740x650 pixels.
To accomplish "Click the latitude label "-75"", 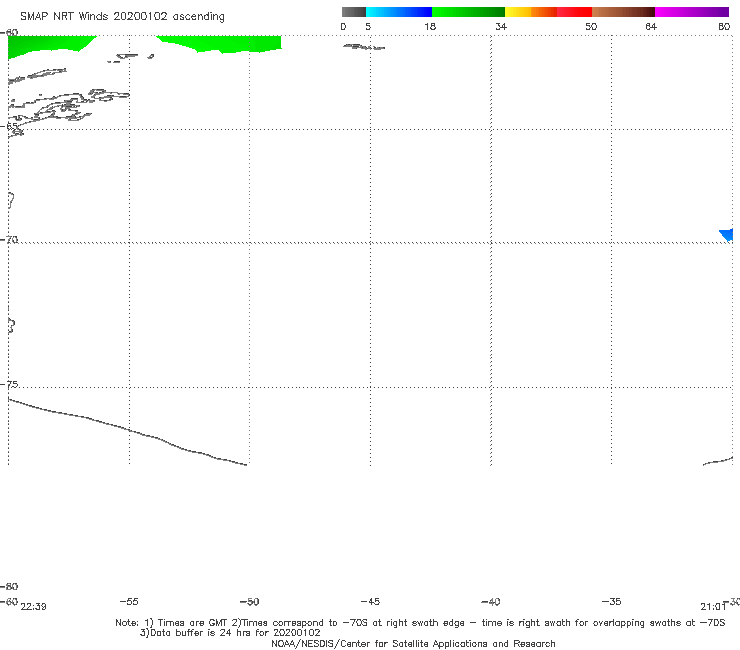I will [x=9, y=384].
